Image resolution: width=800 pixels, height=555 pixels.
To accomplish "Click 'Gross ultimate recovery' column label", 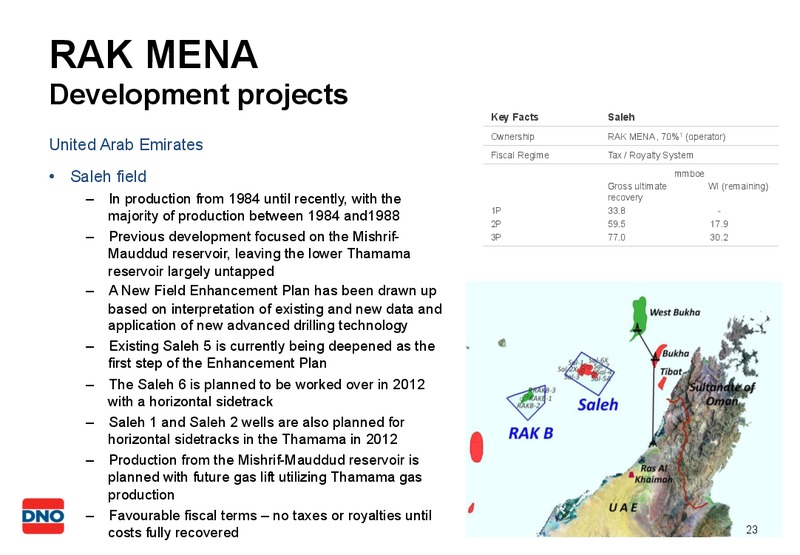I will coord(637,192).
